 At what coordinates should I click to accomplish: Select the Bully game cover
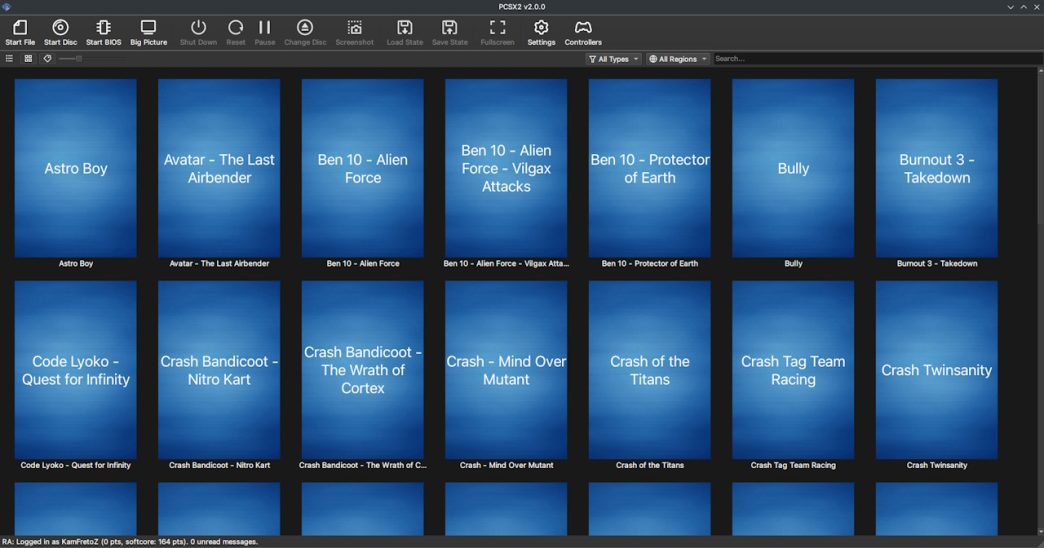[793, 168]
